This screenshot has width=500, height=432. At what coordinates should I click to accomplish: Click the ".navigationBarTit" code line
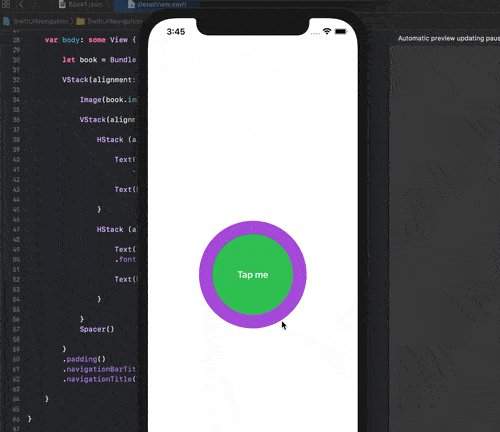(x=99, y=369)
